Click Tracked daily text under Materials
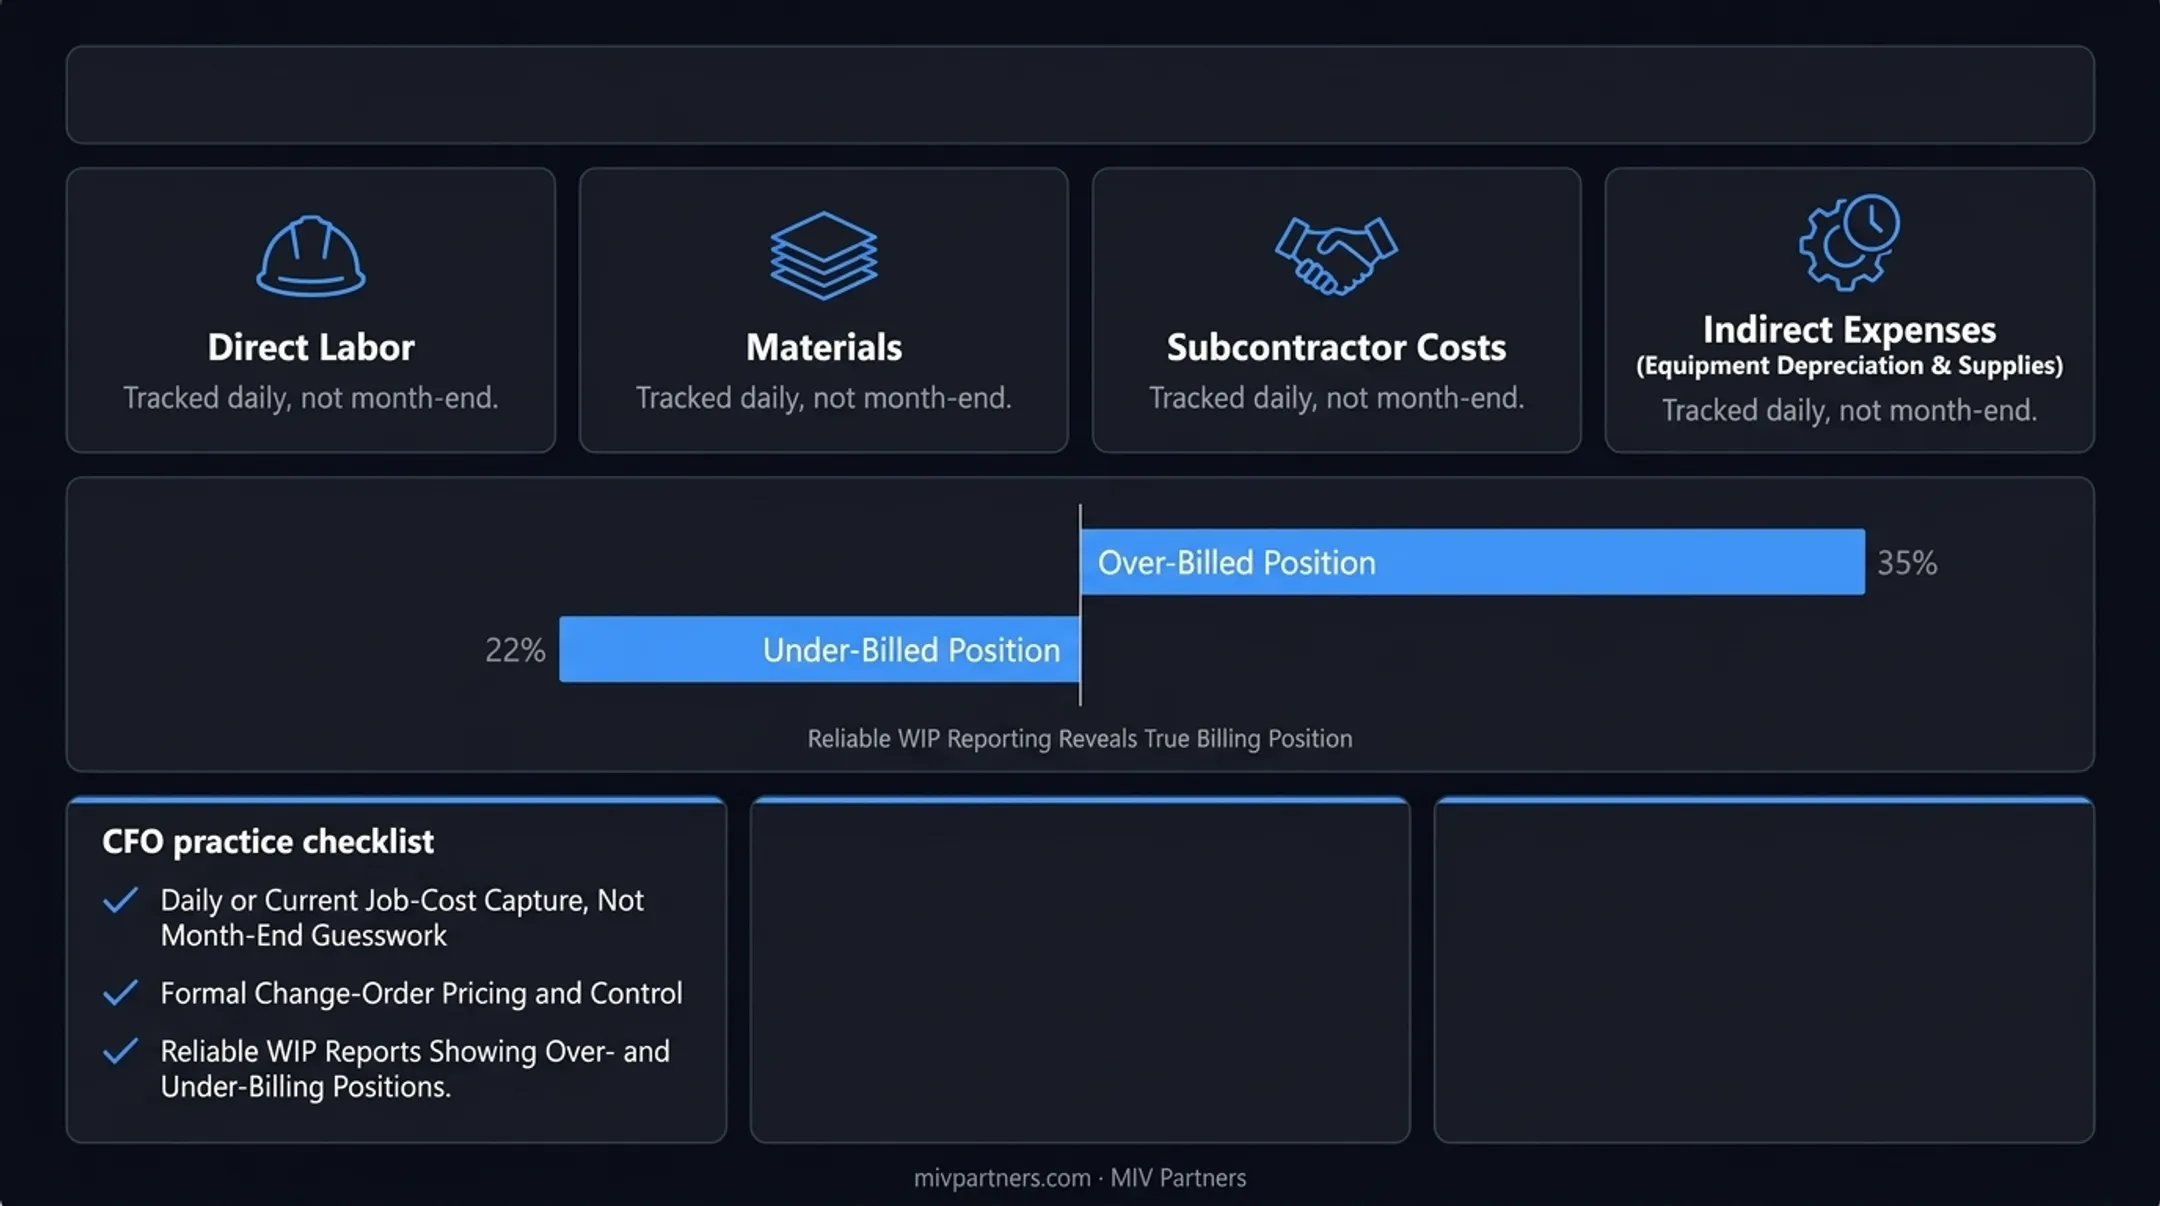This screenshot has width=2160, height=1206. 824,398
